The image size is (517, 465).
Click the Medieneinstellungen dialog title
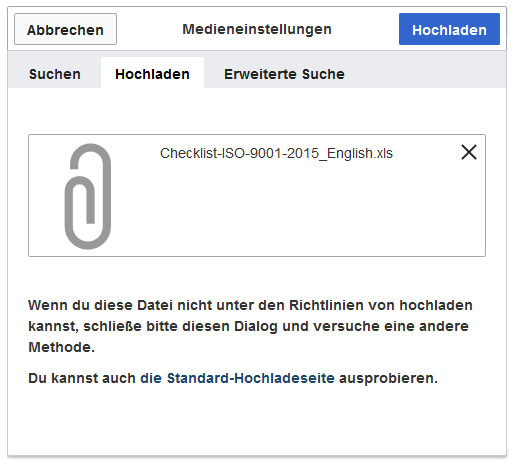(x=257, y=29)
